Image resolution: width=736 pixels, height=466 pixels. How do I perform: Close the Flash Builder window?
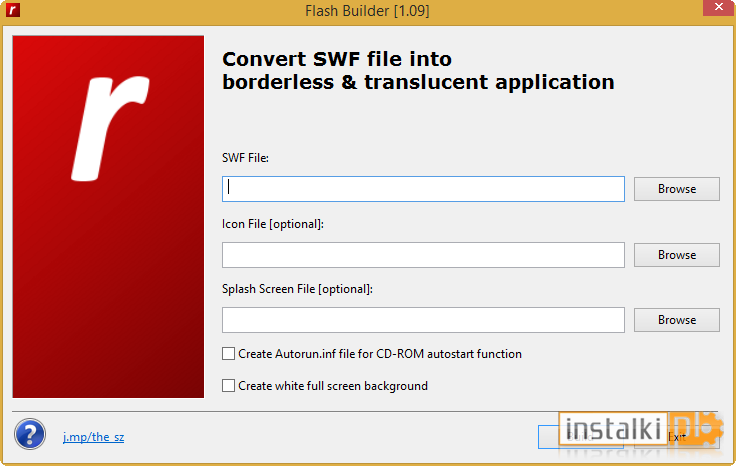(x=719, y=8)
